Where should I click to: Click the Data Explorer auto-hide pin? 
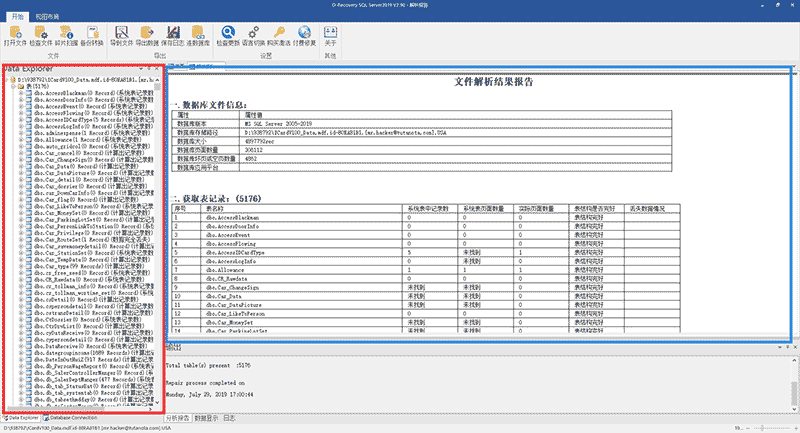(x=149, y=68)
